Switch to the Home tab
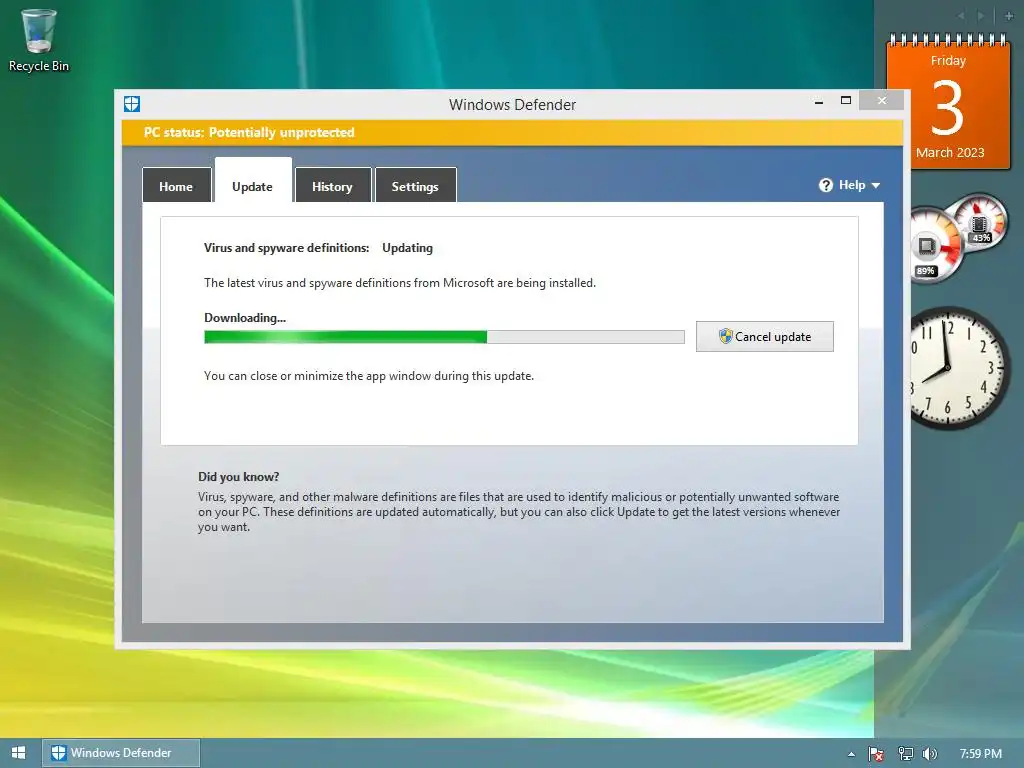This screenshot has width=1024, height=768. [x=176, y=186]
